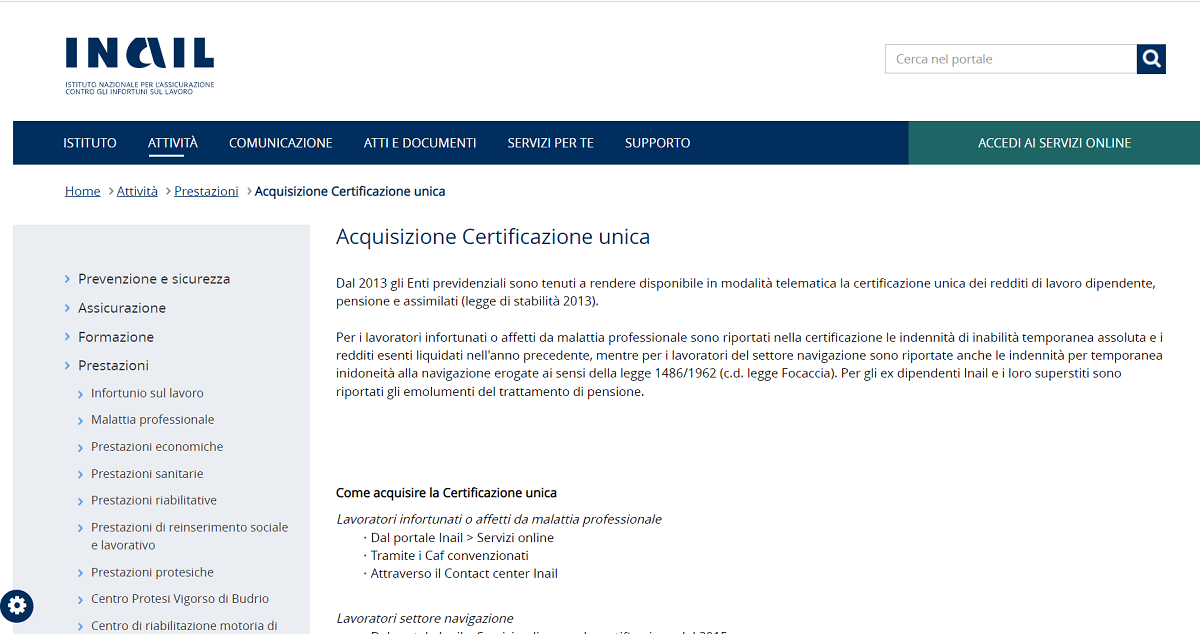Viewport: 1200px width, 634px height.
Task: Expand the Formazione section
Action: [114, 336]
